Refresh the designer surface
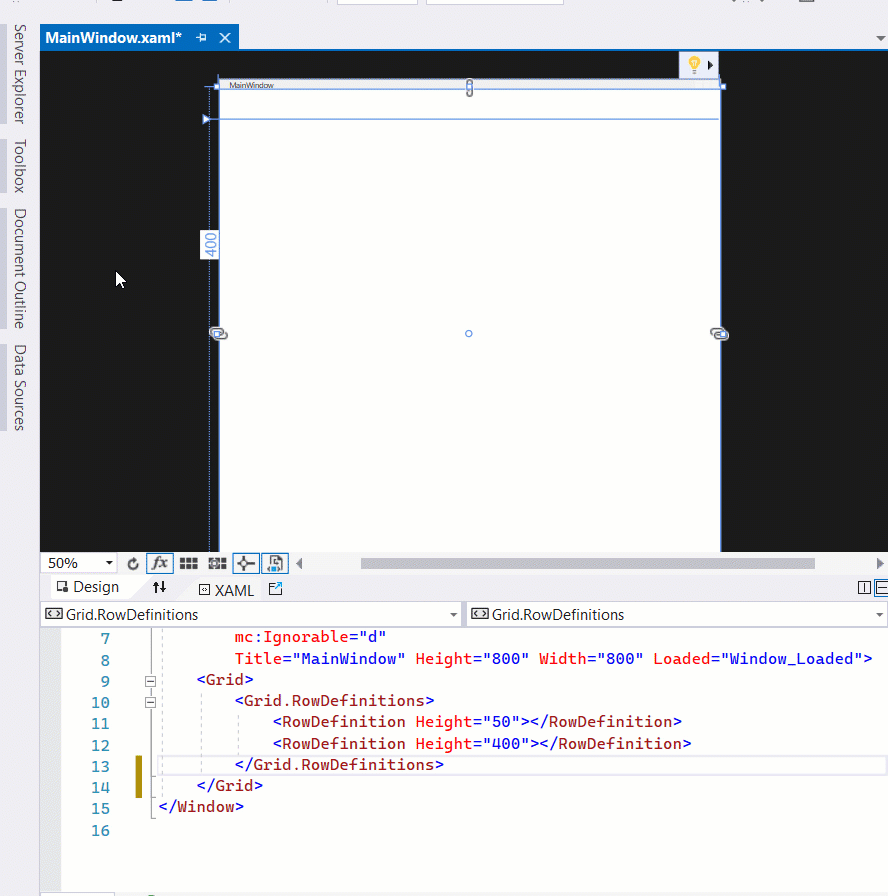The height and width of the screenshot is (896, 888). (133, 563)
